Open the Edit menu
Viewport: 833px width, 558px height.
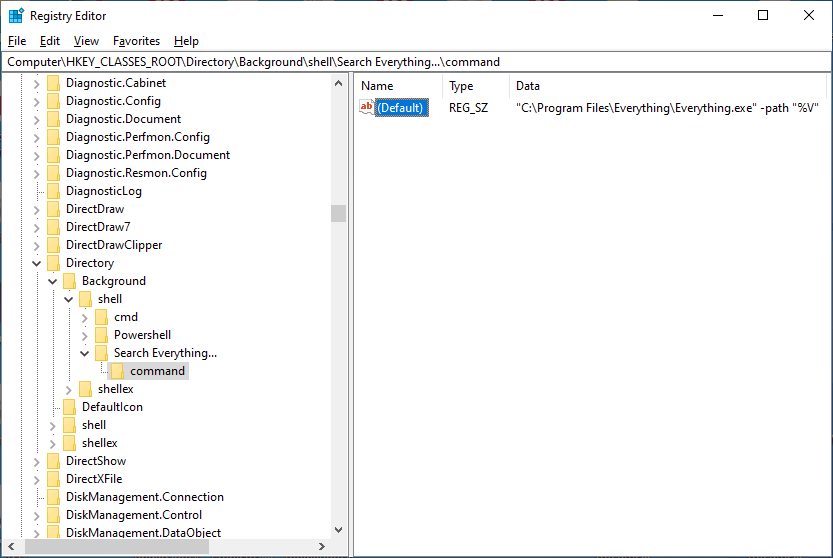tap(49, 41)
